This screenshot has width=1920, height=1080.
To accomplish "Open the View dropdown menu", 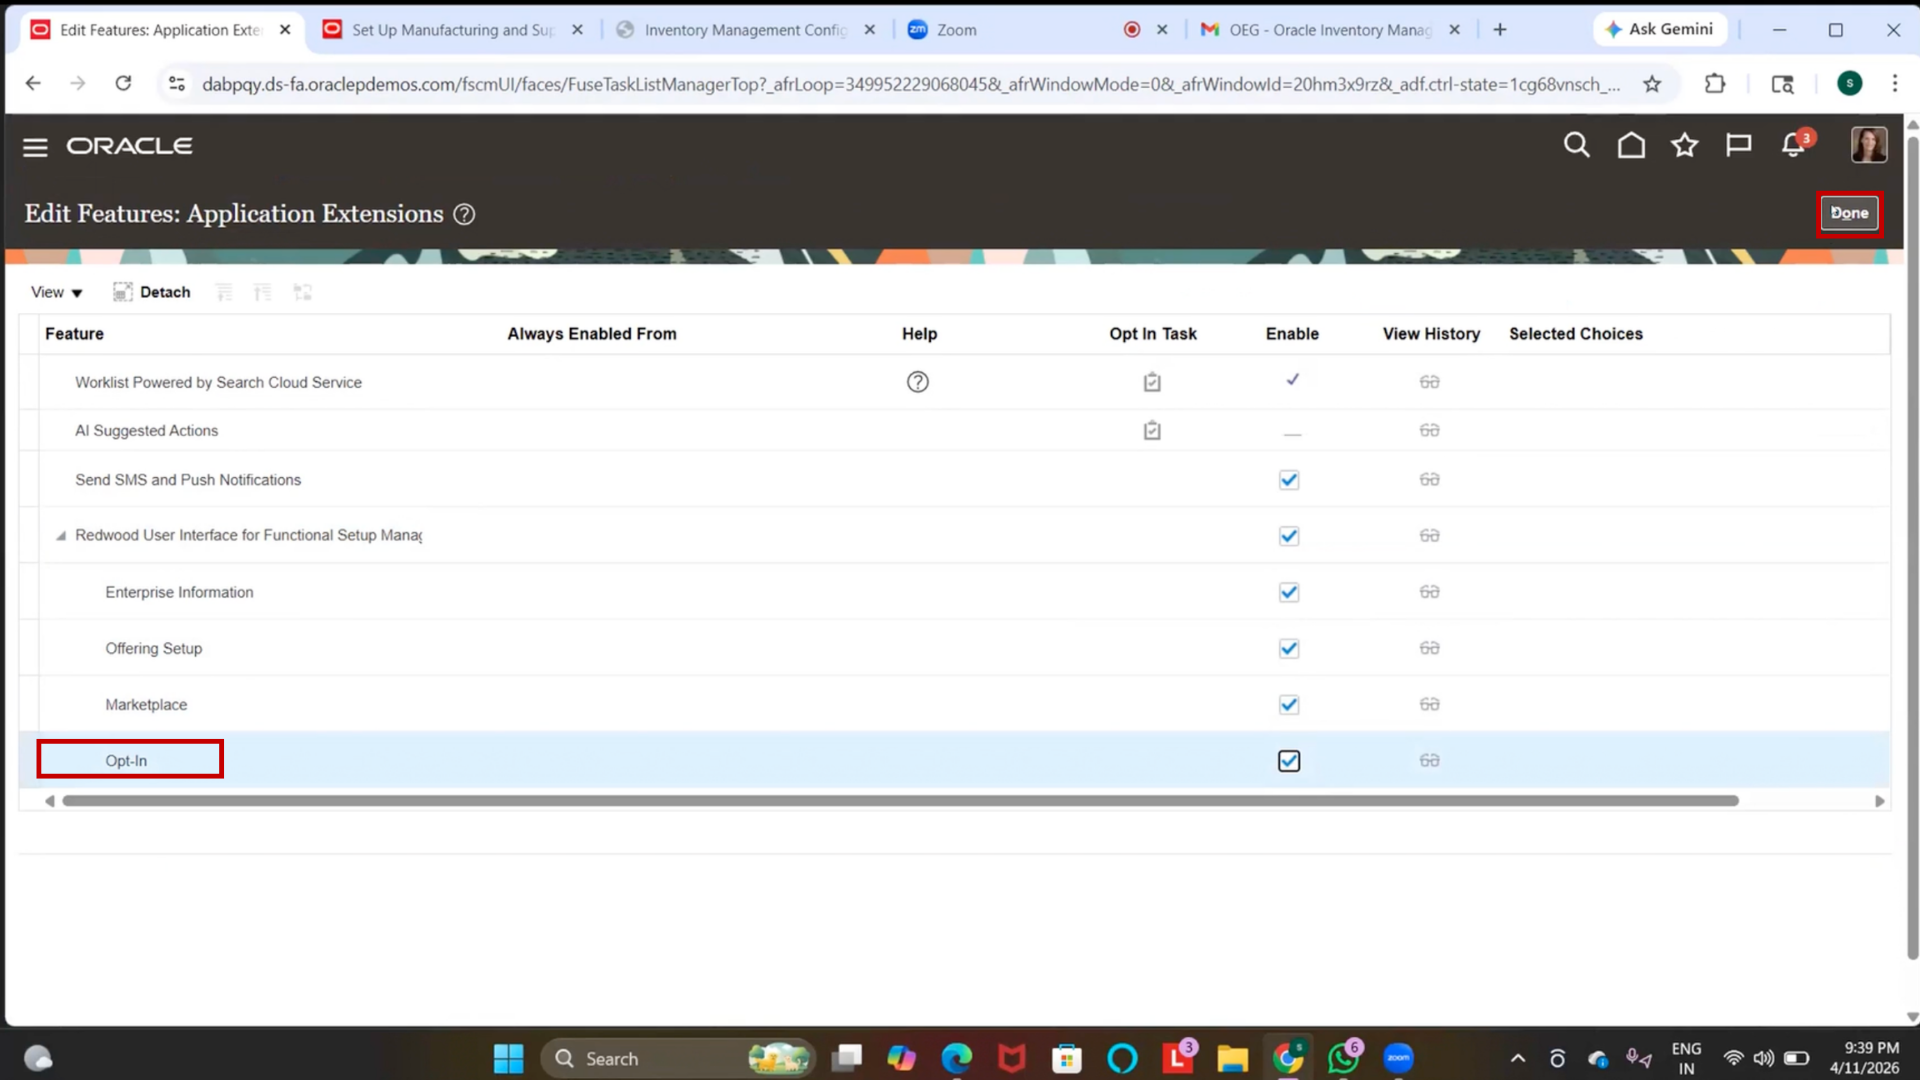I will 56,292.
